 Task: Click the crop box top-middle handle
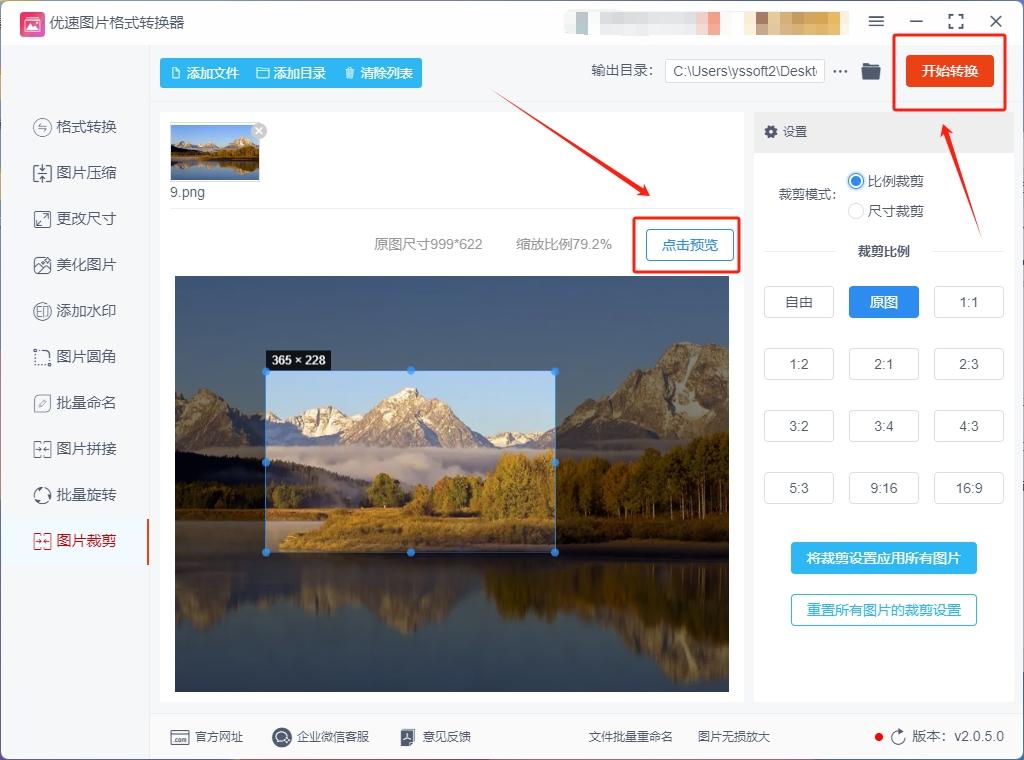click(x=411, y=371)
